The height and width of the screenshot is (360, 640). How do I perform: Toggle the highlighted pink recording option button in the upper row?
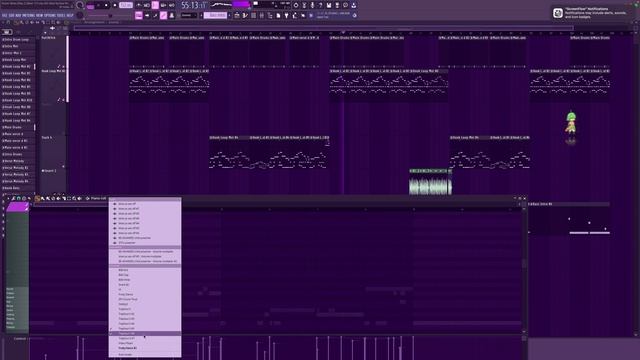tap(155, 6)
